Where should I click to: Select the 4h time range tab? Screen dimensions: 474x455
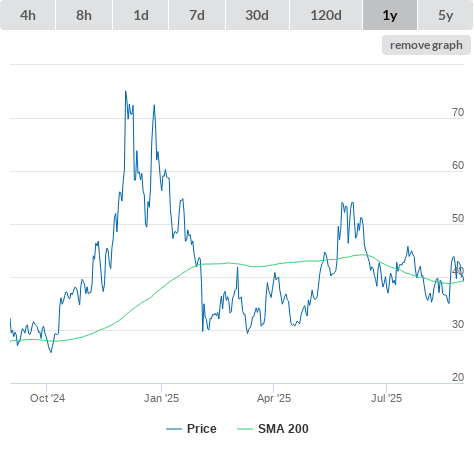[x=28, y=15]
